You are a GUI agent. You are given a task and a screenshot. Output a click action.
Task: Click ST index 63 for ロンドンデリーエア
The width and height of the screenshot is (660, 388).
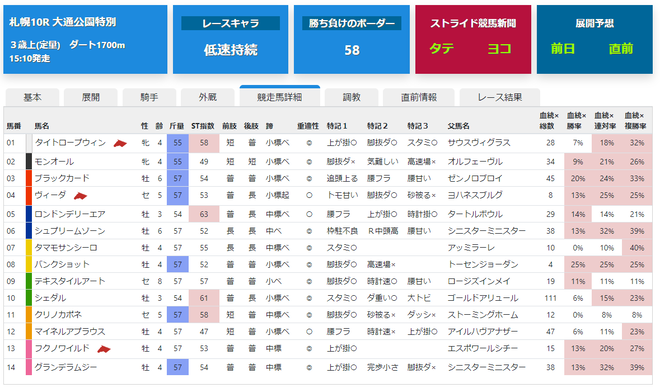204,214
